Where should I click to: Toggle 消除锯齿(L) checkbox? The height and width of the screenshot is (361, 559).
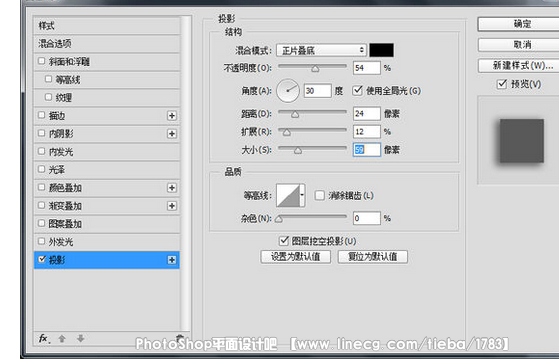[x=320, y=195]
